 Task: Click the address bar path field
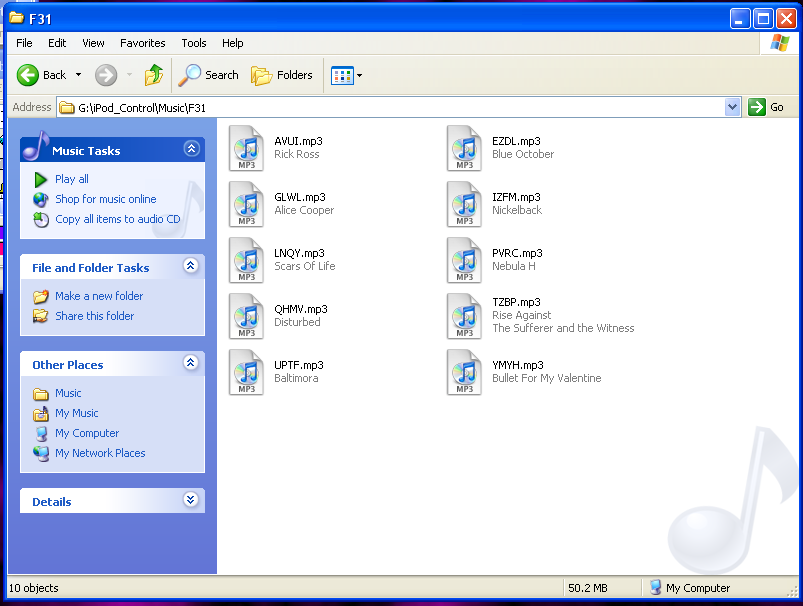(391, 108)
